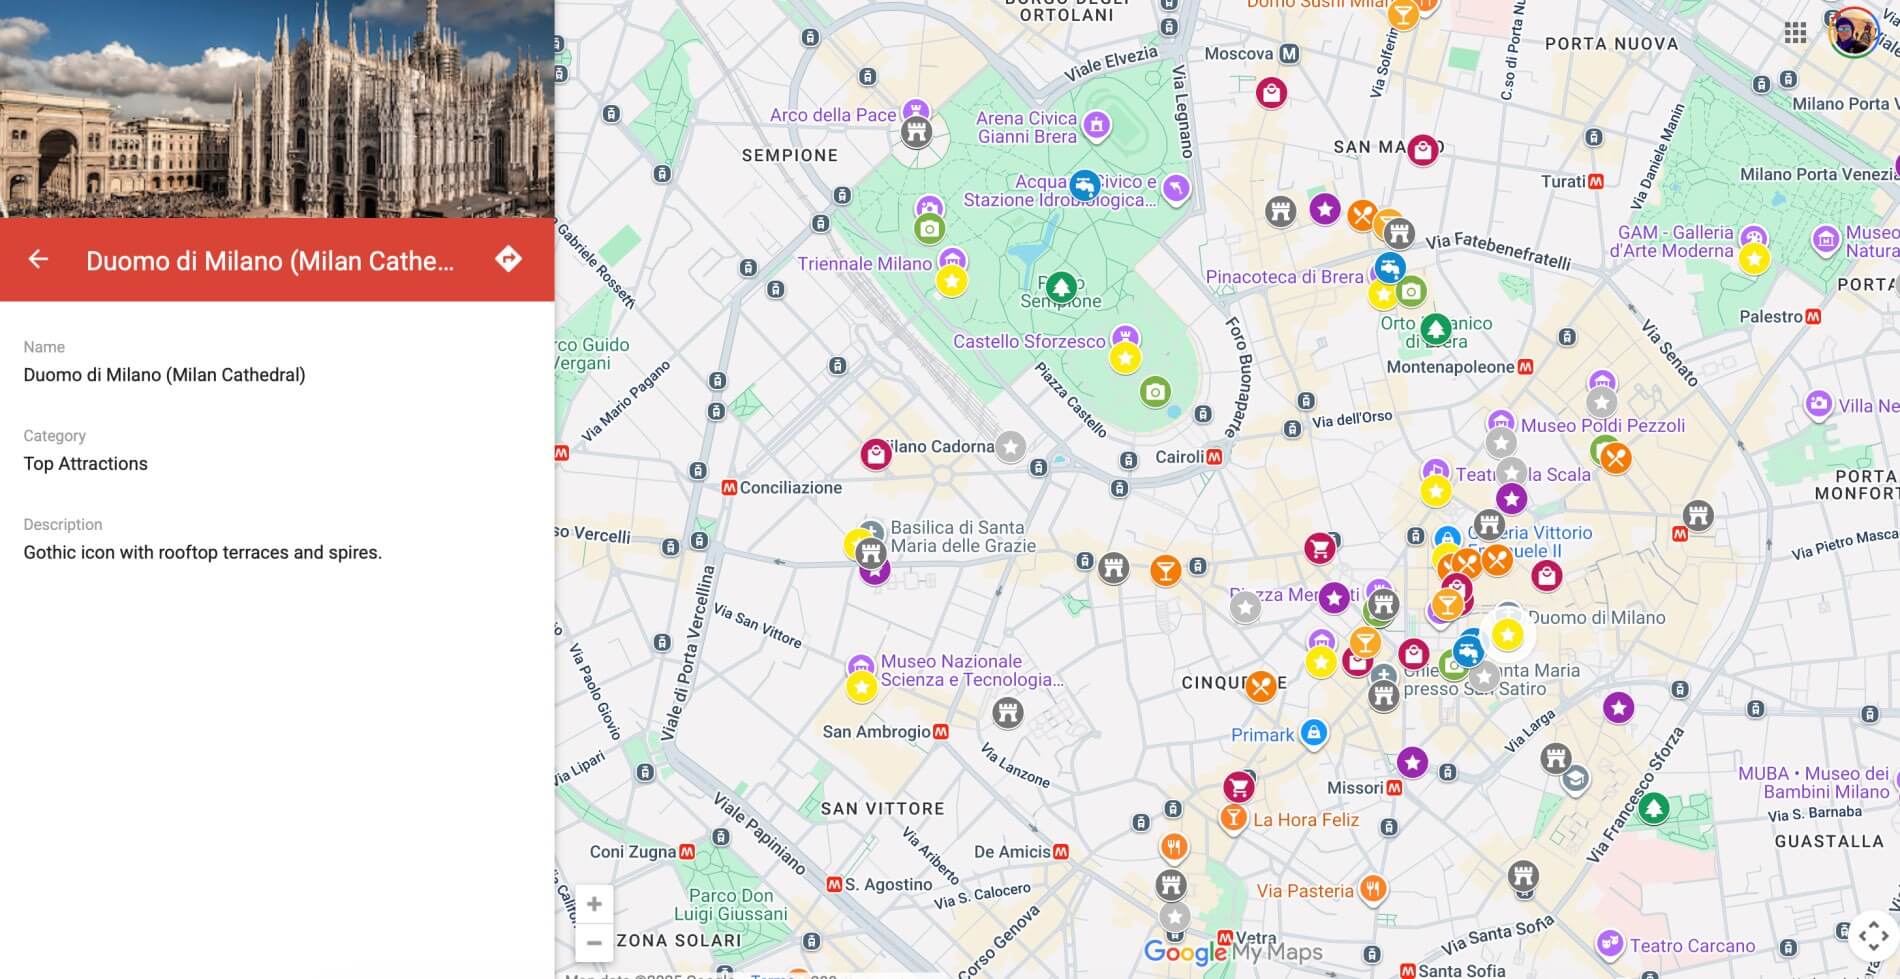The image size is (1900, 979).
Task: Open the Google apps grid
Action: tap(1795, 33)
